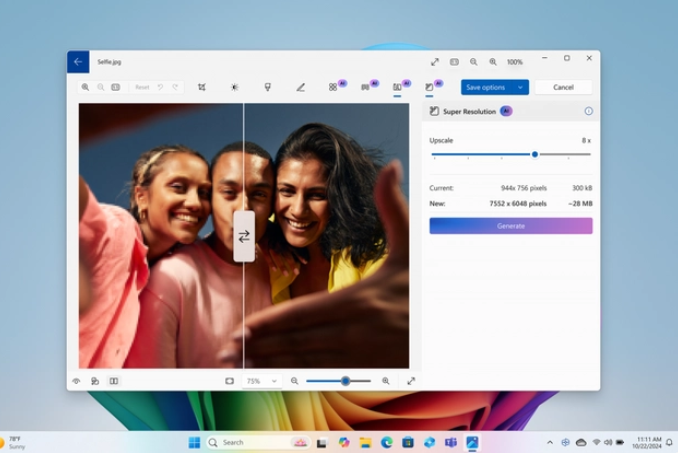
Task: Select the Crop tool in the editing toolbar
Action: [201, 87]
